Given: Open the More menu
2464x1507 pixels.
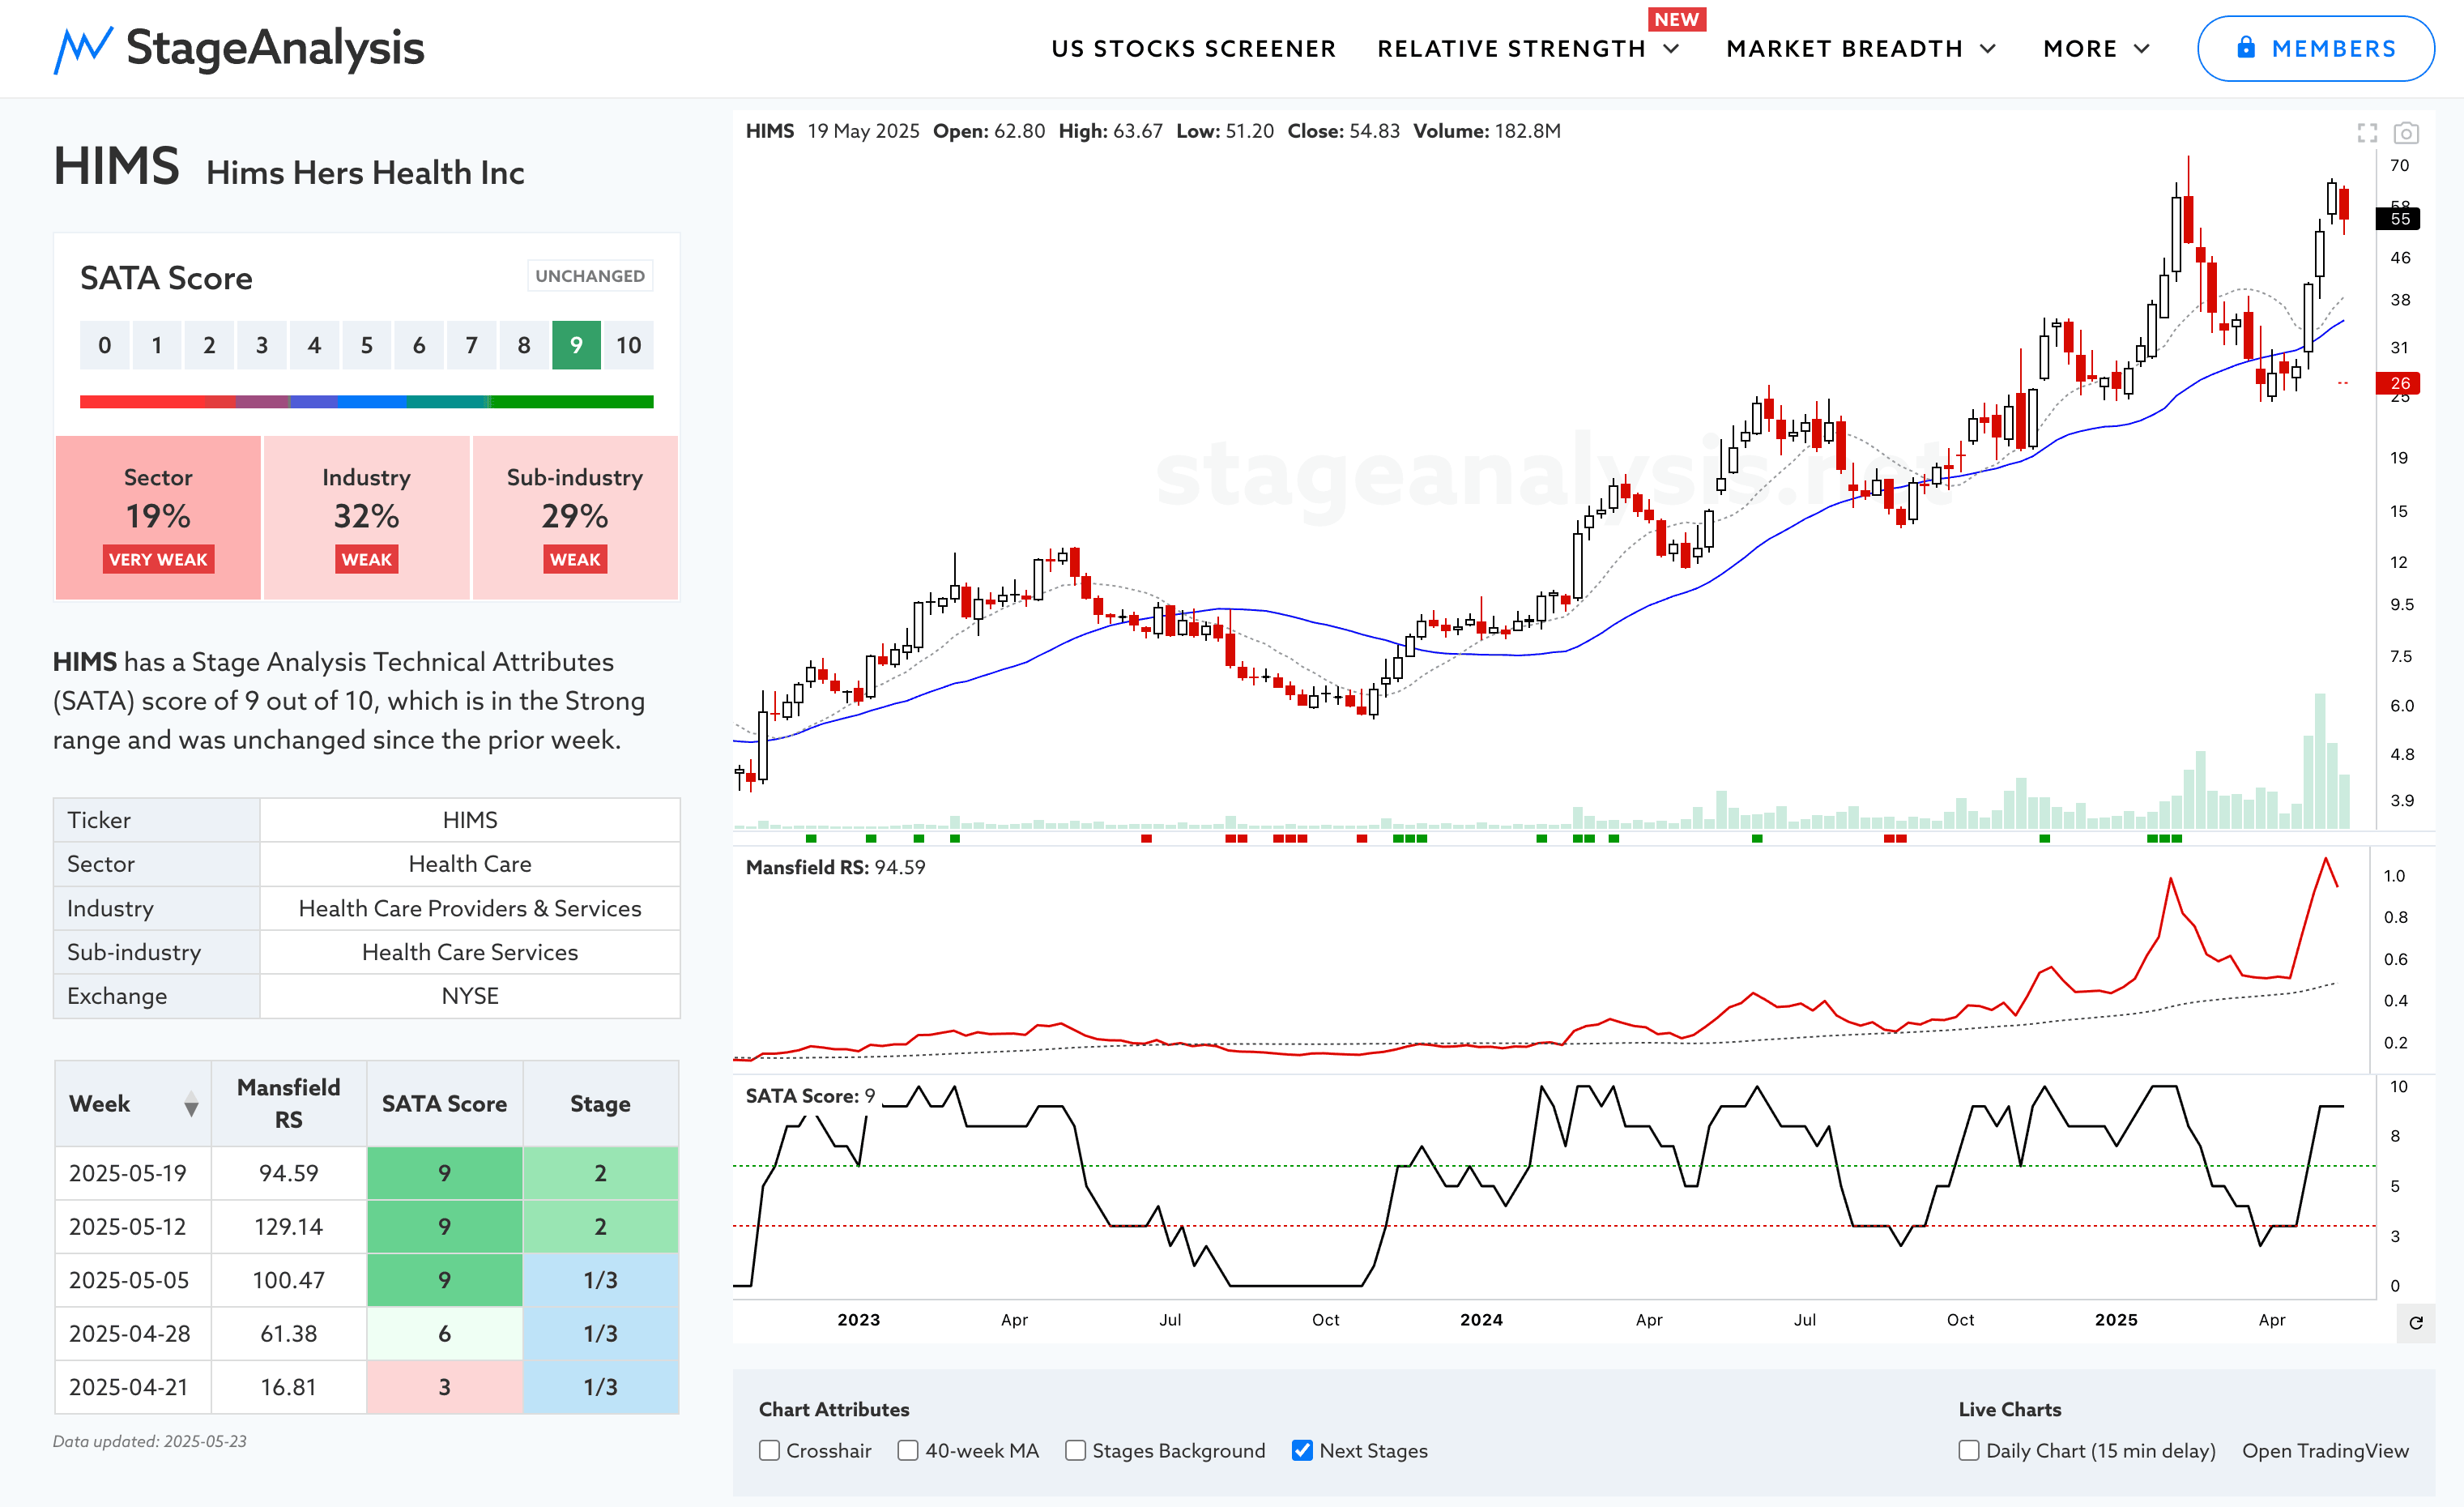Looking at the screenshot, I should [2080, 49].
